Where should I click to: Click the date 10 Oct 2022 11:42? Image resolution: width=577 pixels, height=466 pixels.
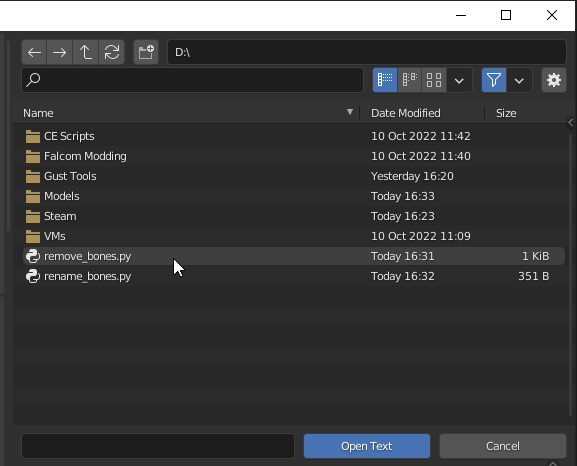421,136
